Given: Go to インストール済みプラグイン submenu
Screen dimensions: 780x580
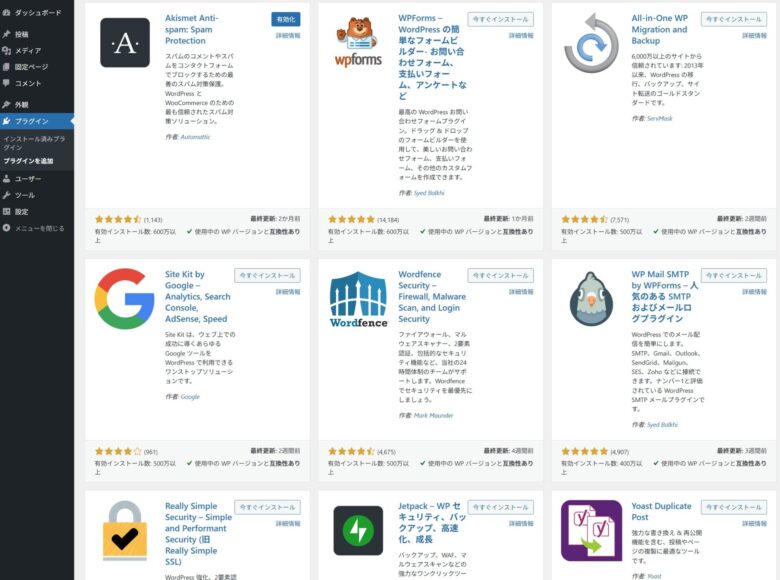Looking at the screenshot, I should [34, 142].
